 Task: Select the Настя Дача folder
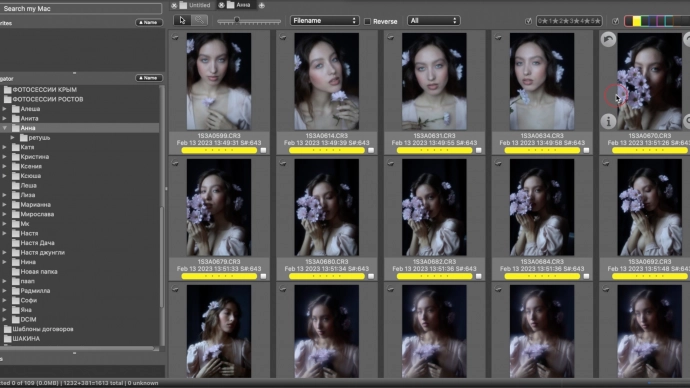37,243
